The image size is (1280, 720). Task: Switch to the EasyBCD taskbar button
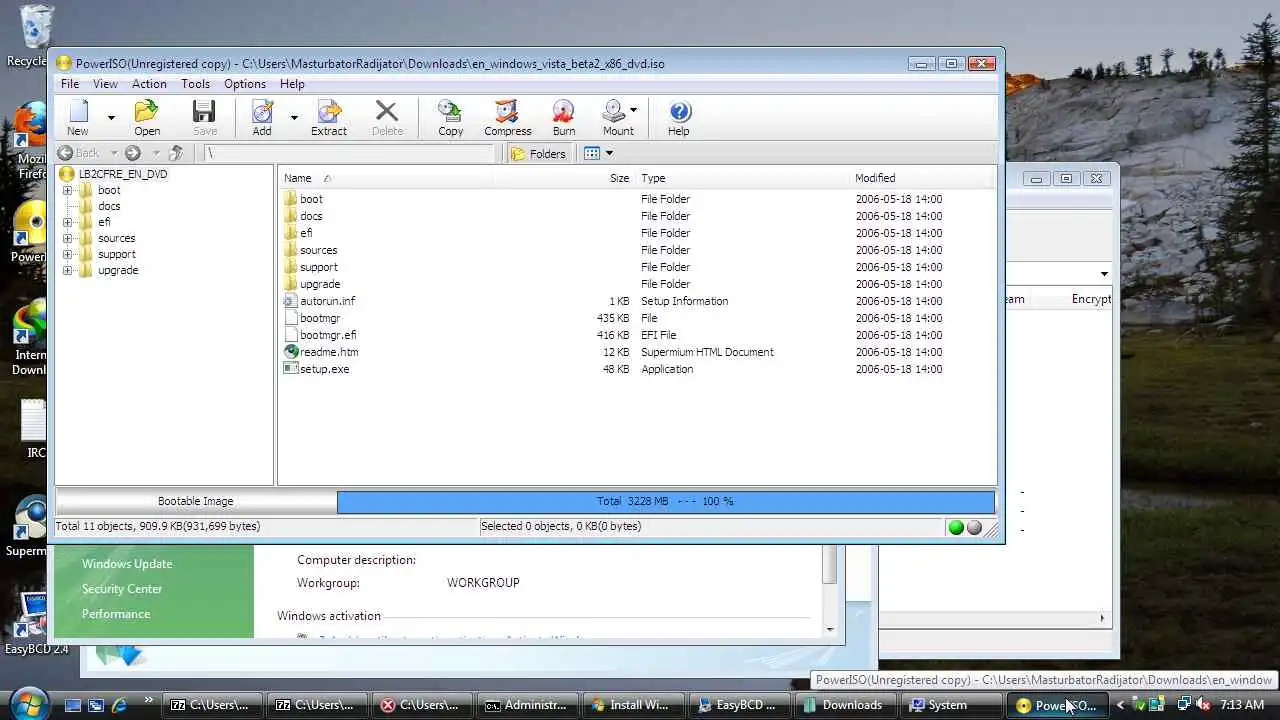(x=738, y=705)
